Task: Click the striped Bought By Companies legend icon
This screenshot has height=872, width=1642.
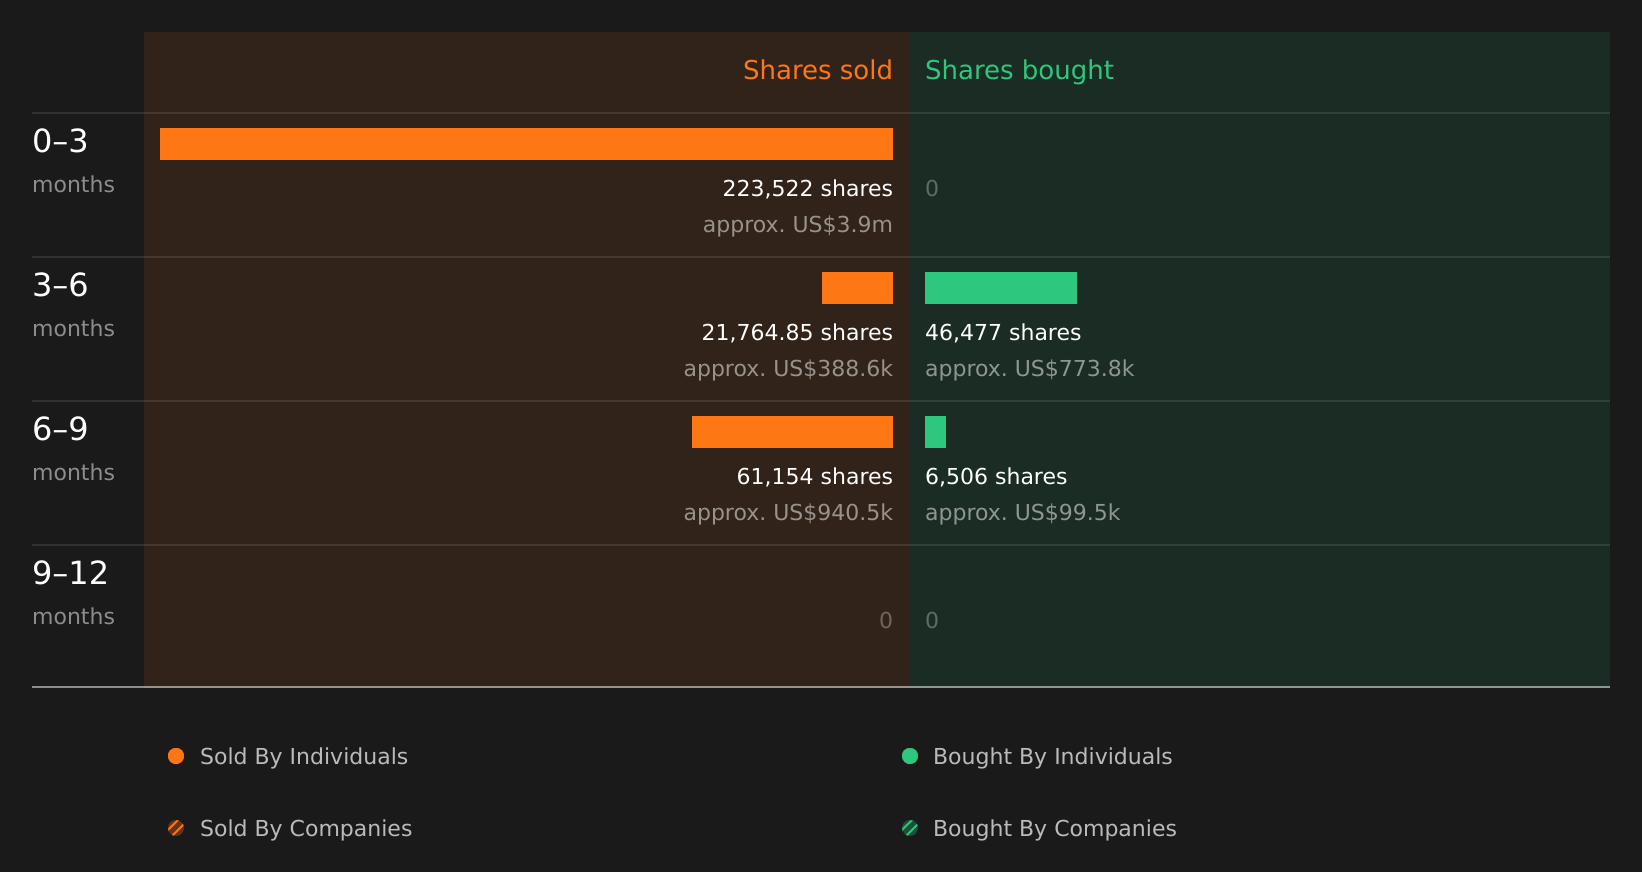Action: tap(910, 828)
